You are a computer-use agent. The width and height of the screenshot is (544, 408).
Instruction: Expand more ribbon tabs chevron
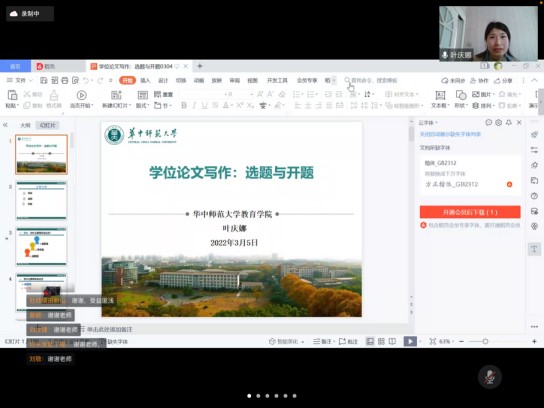pyautogui.click(x=334, y=80)
